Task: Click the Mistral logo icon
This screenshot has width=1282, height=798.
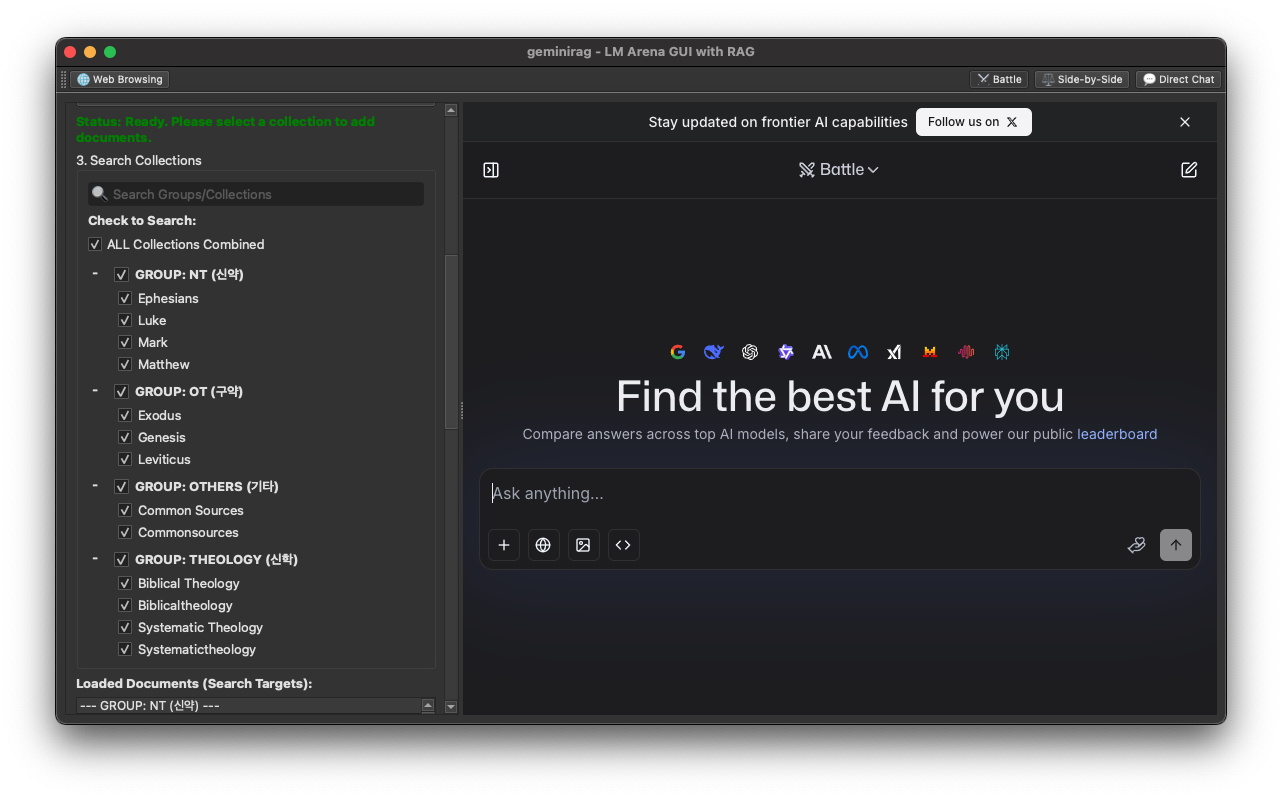Action: 930,352
